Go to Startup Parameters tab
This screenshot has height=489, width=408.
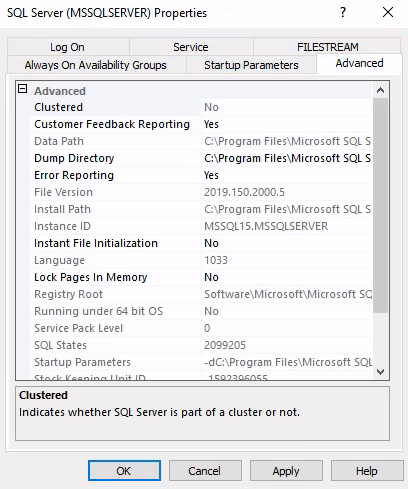(x=251, y=65)
